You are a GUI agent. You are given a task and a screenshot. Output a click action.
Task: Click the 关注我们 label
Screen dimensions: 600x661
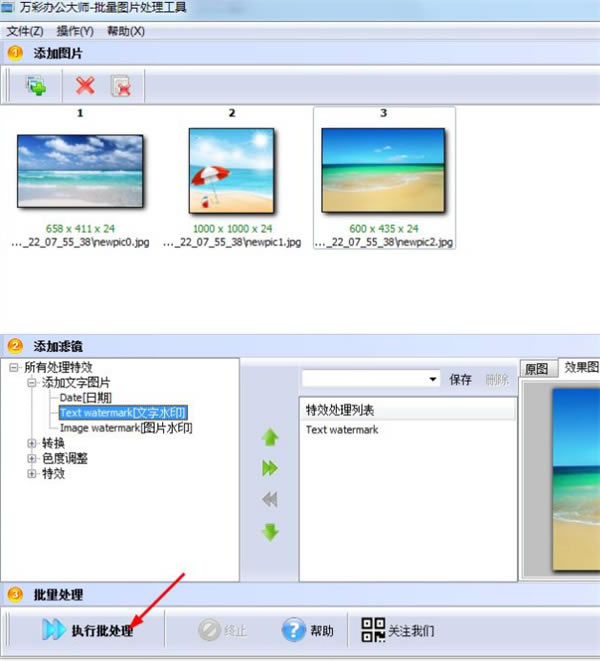pos(411,631)
